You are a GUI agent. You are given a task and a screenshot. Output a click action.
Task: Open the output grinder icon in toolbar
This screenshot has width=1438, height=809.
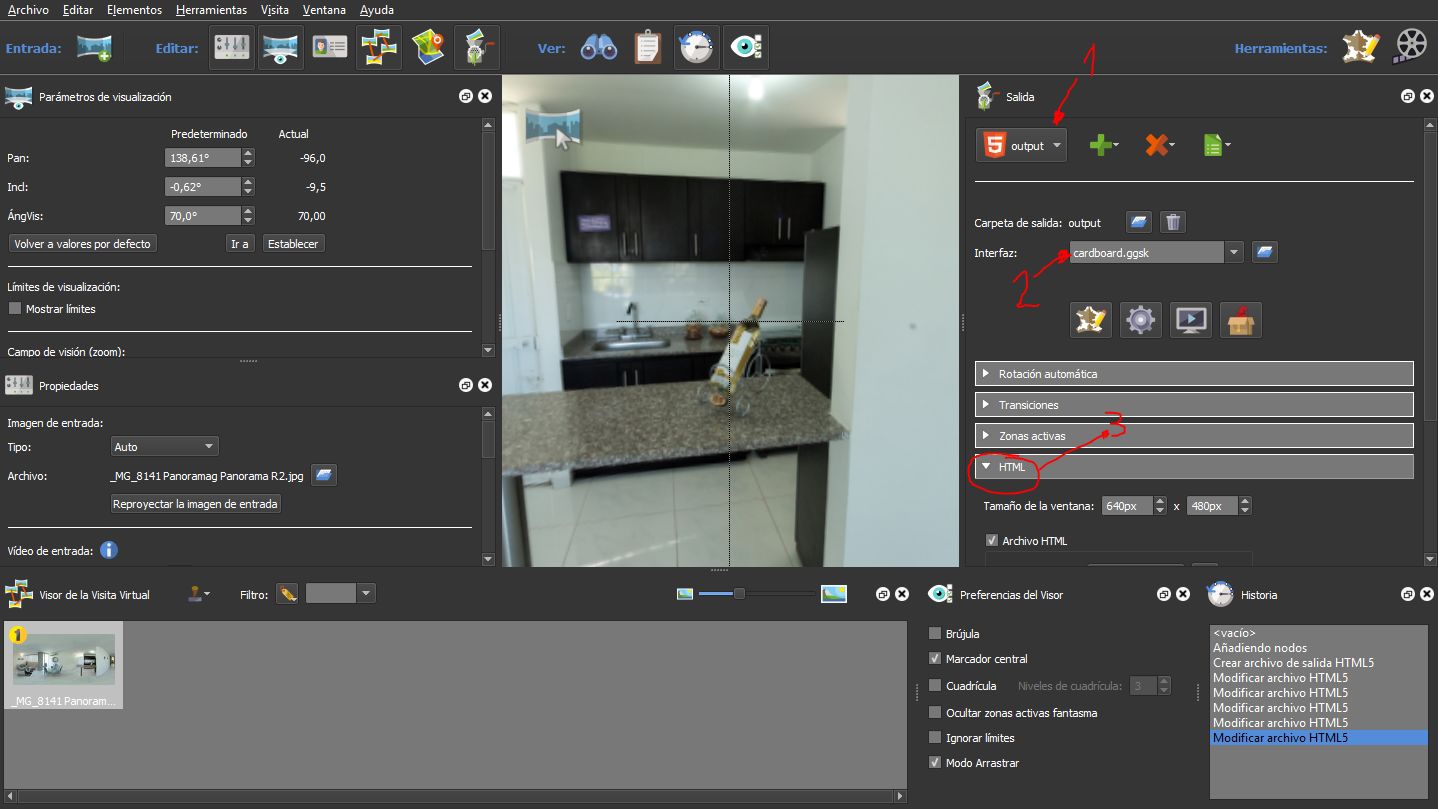click(477, 47)
